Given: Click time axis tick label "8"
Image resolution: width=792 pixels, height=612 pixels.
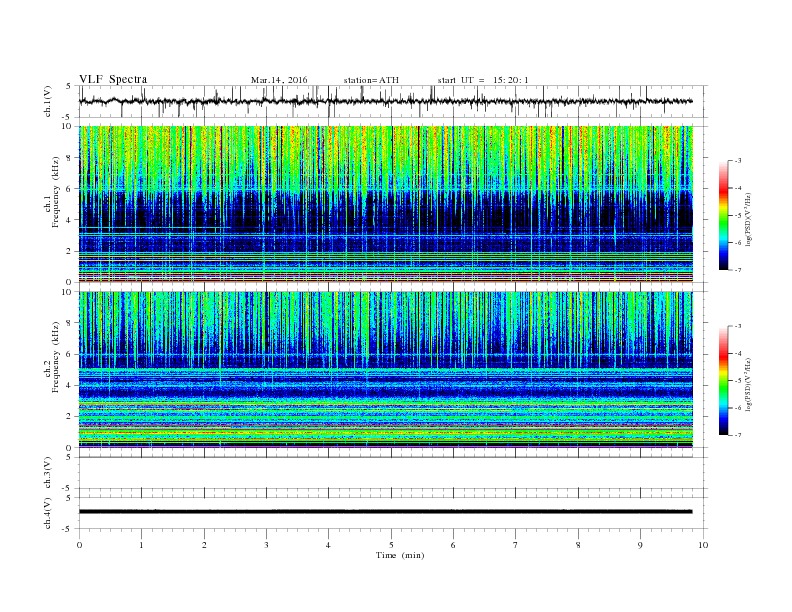Looking at the screenshot, I should coord(578,545).
